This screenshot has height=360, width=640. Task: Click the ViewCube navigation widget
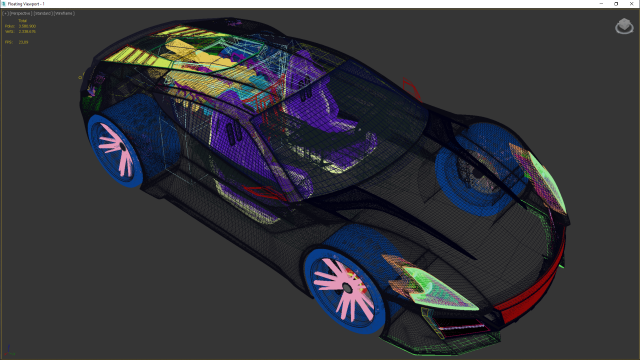coord(624,26)
